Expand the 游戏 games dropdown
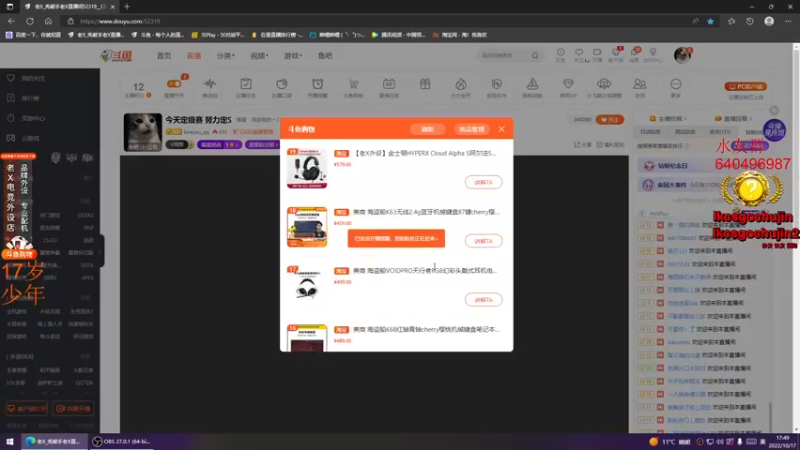Screen dimensions: 800x450 point(293,56)
